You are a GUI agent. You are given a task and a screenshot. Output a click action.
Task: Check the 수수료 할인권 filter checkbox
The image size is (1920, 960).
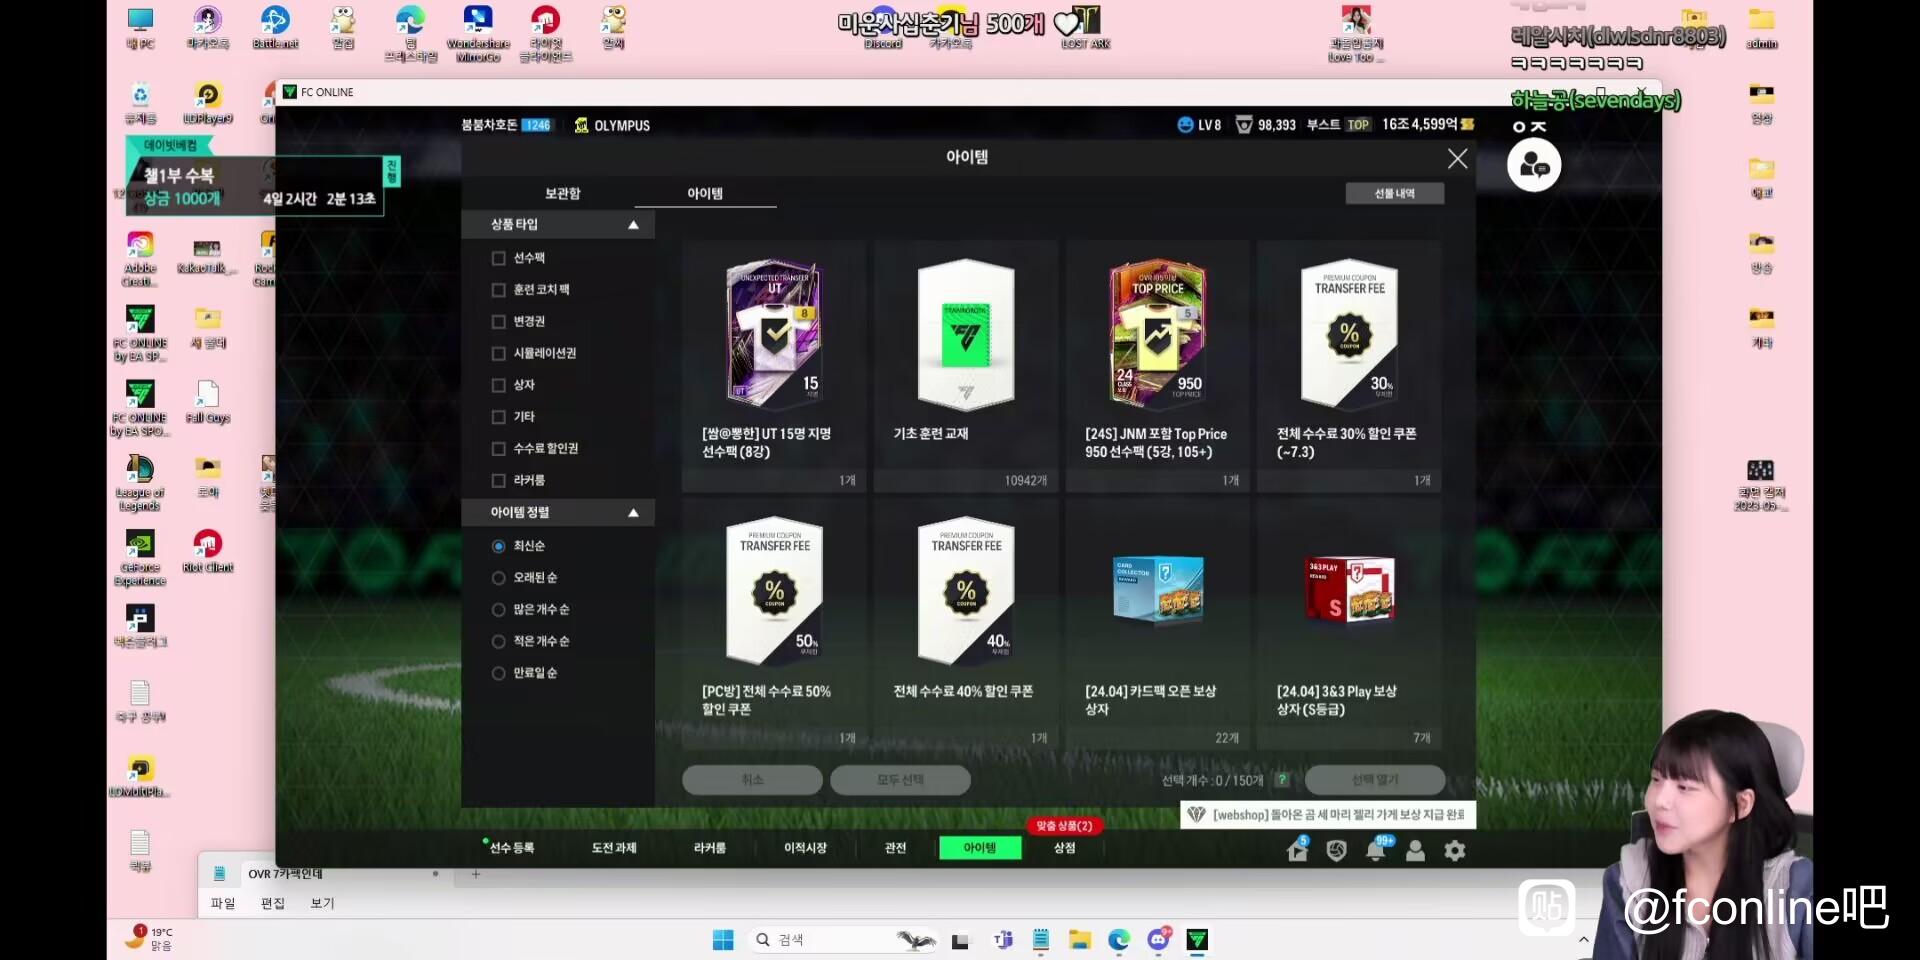pos(498,449)
